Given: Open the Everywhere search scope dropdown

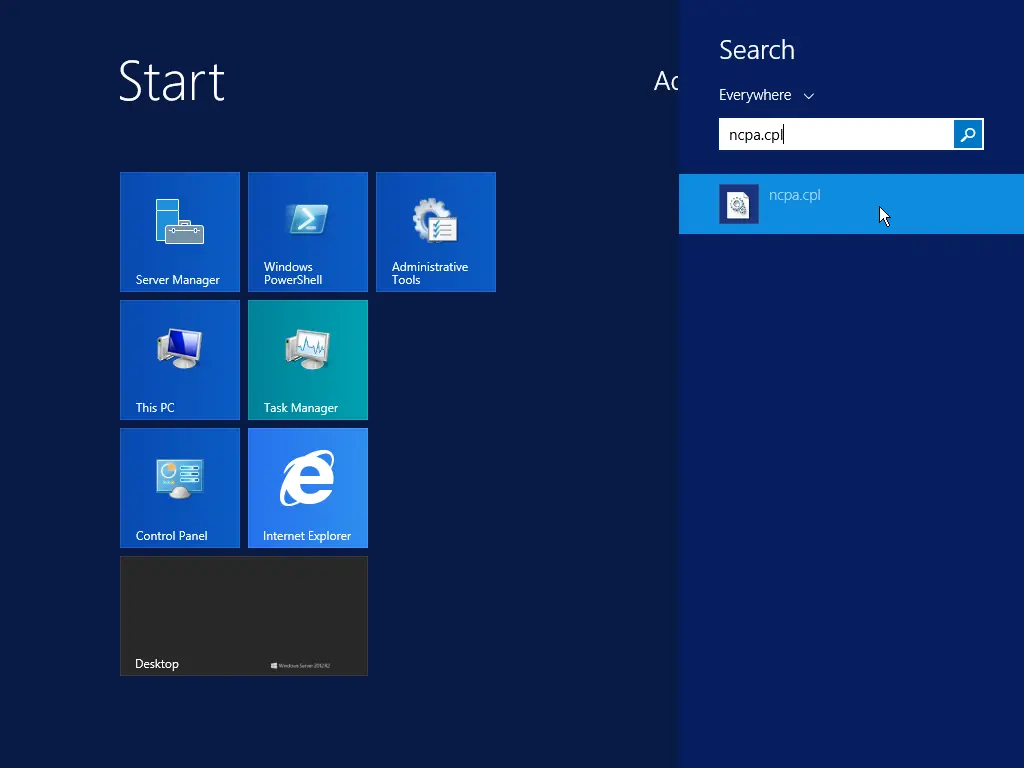Looking at the screenshot, I should tap(755, 95).
